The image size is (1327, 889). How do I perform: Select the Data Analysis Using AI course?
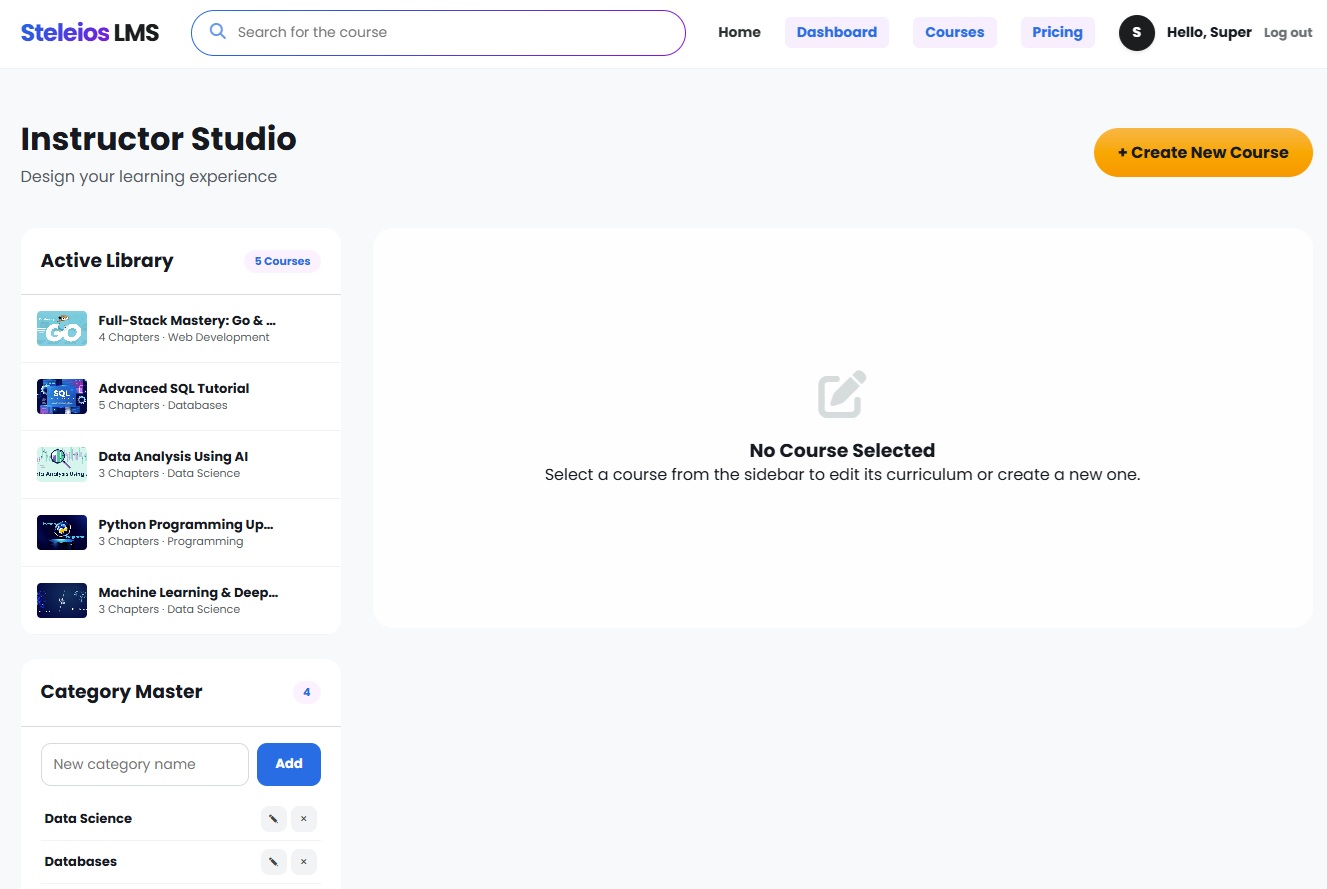point(181,465)
